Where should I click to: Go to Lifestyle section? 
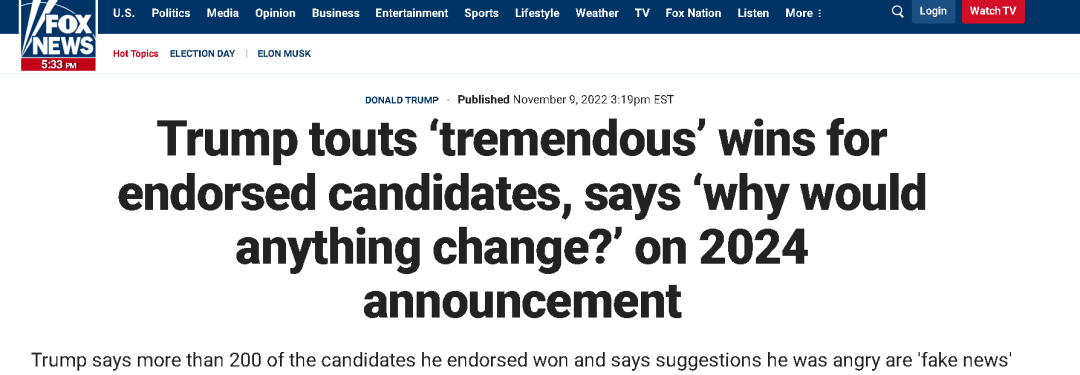pos(537,13)
